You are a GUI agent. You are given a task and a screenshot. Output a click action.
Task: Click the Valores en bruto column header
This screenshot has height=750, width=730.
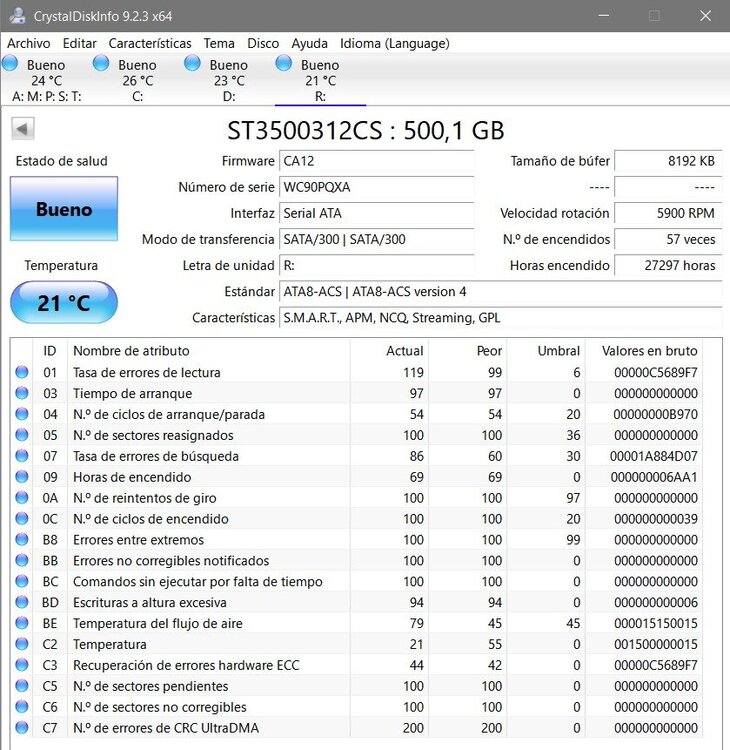click(649, 351)
